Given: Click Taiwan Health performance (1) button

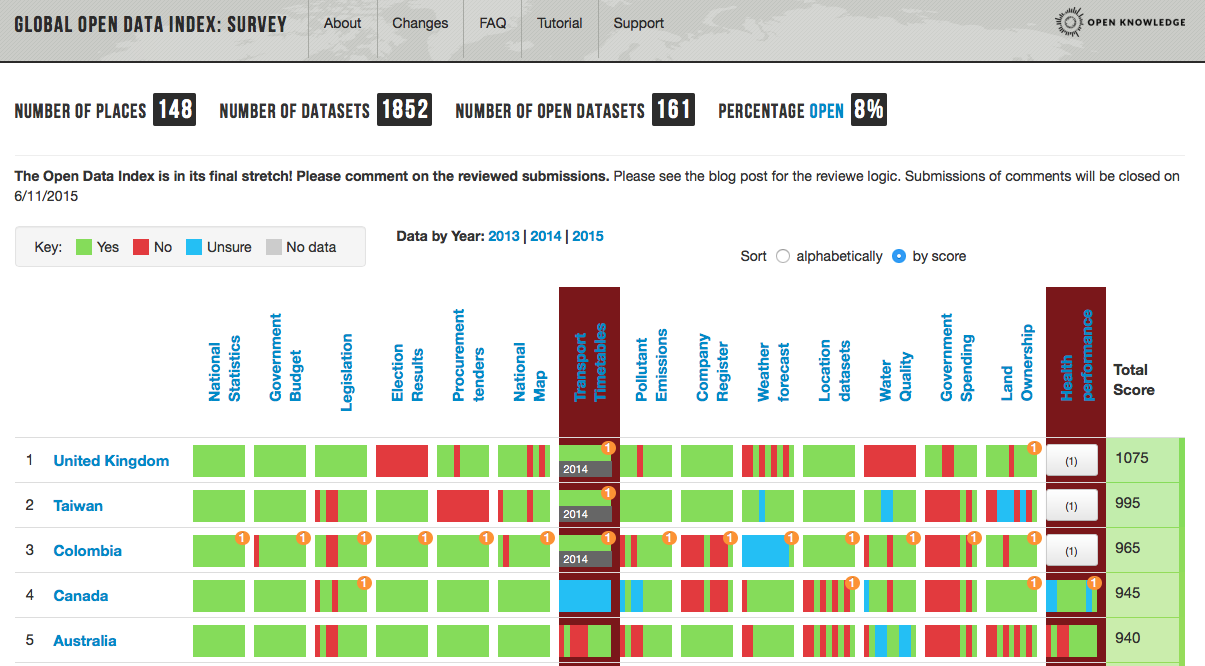Looking at the screenshot, I should tap(1072, 506).
